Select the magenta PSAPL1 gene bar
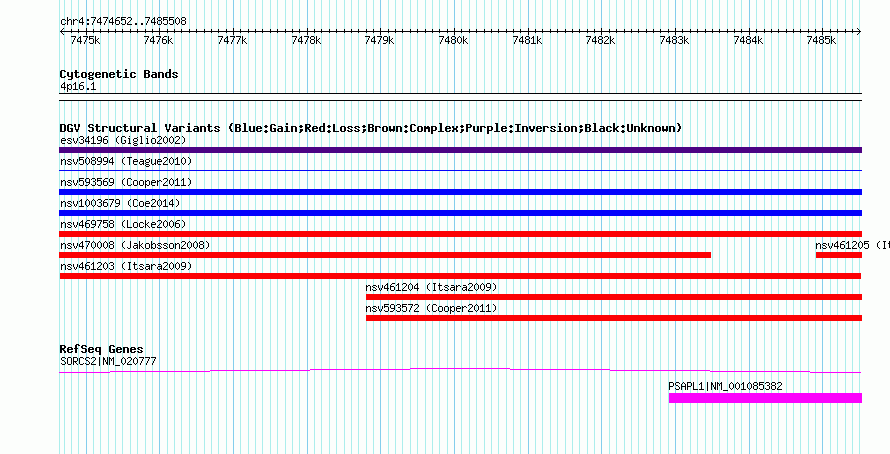 coord(766,398)
